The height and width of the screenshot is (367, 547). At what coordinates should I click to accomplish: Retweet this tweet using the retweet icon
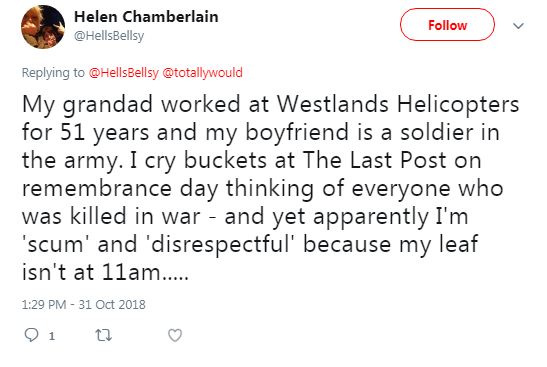coord(104,336)
